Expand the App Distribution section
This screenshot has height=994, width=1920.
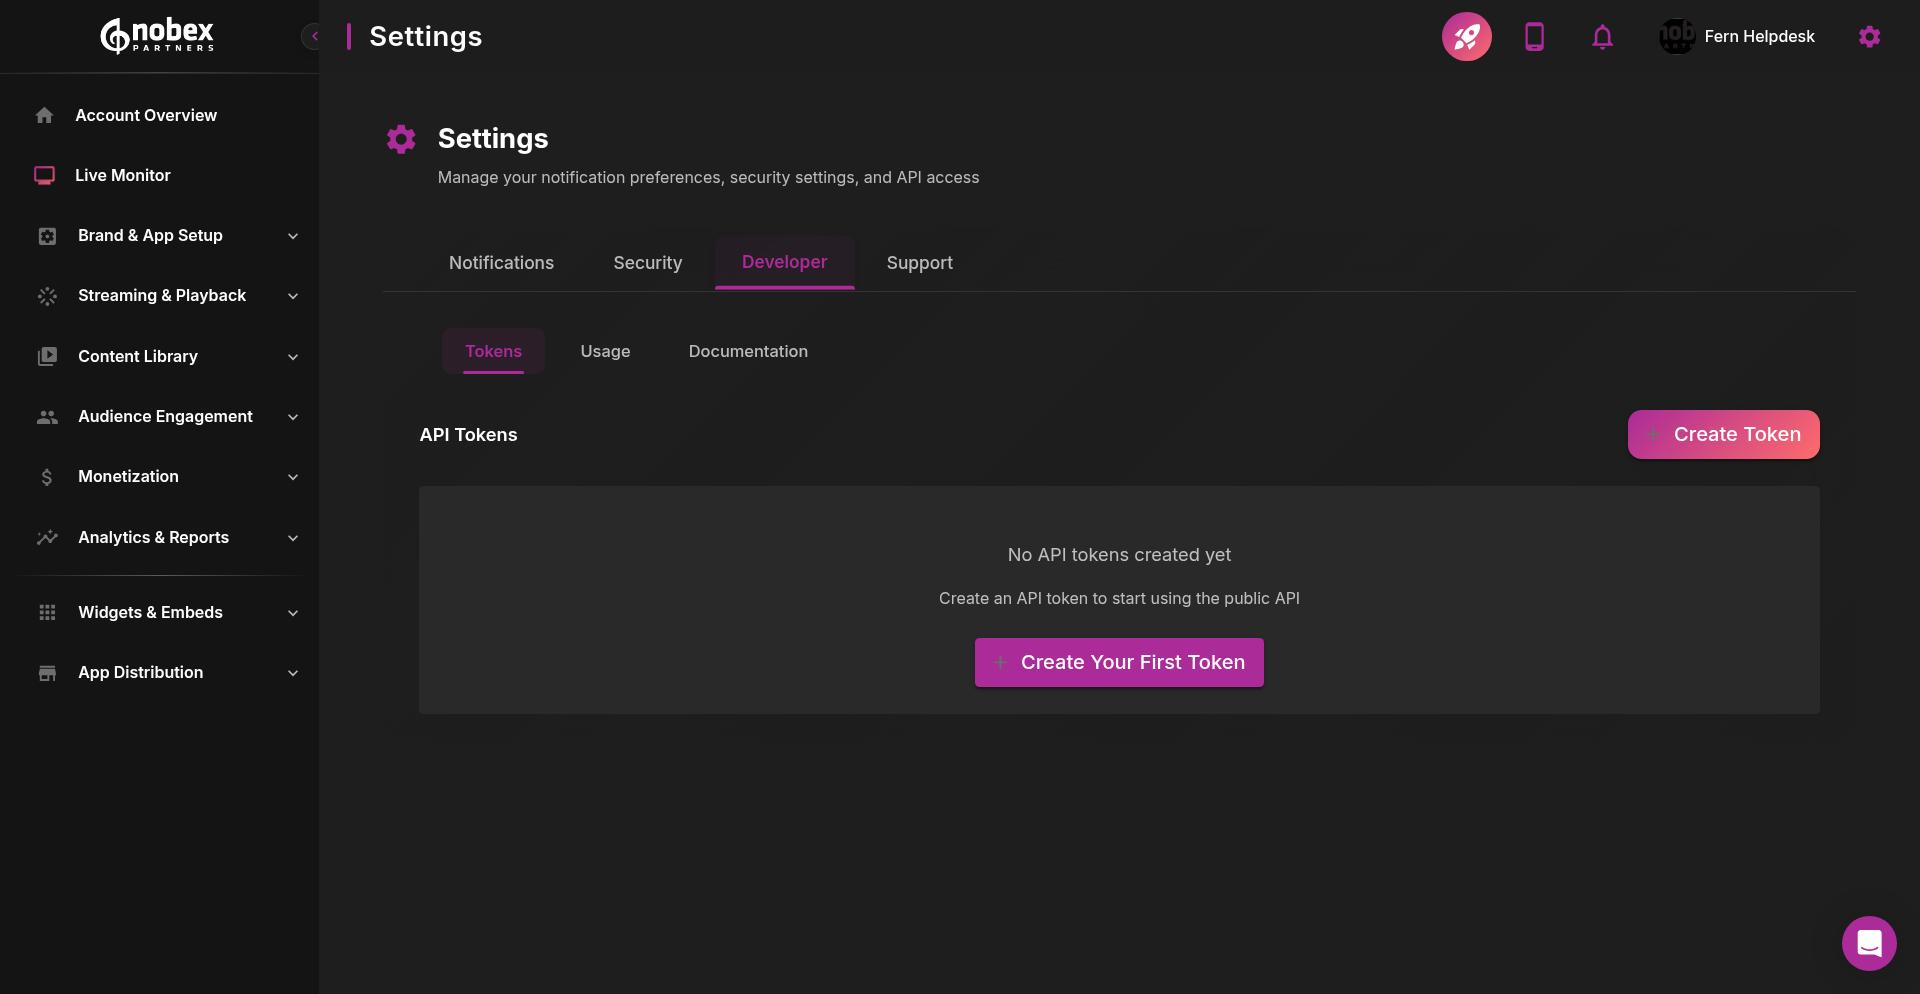coord(292,673)
